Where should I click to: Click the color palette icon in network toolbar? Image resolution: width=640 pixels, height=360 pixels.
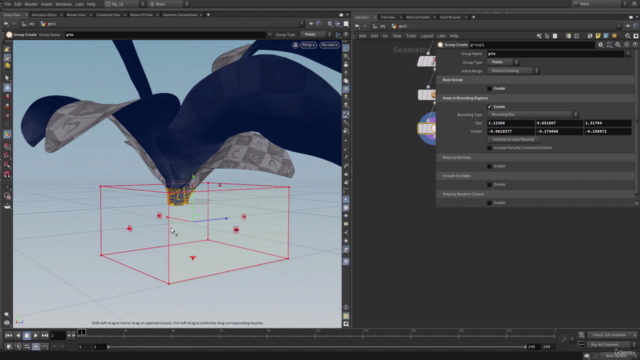pos(568,36)
